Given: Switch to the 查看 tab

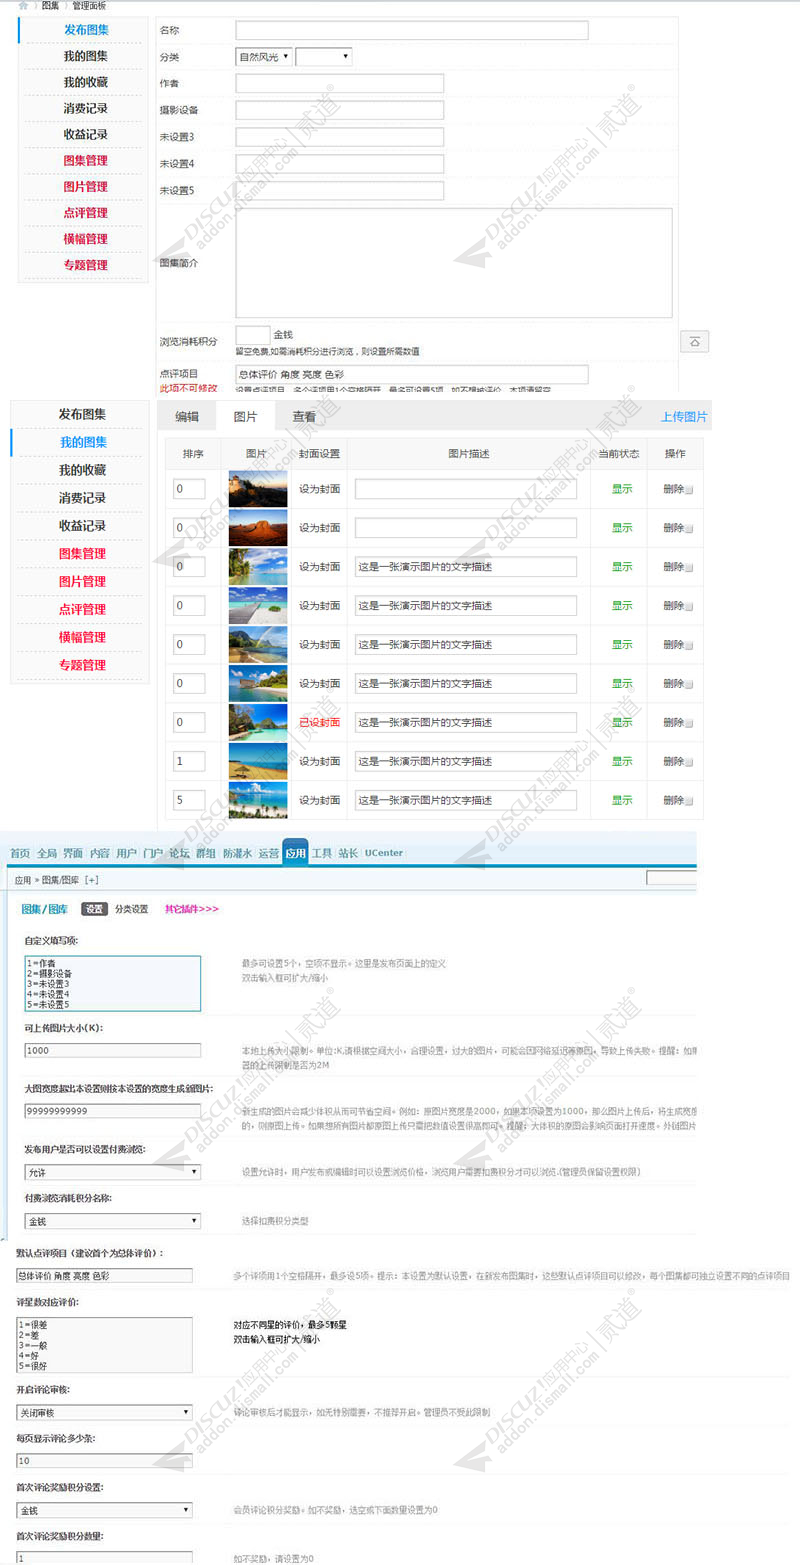Looking at the screenshot, I should coord(304,417).
